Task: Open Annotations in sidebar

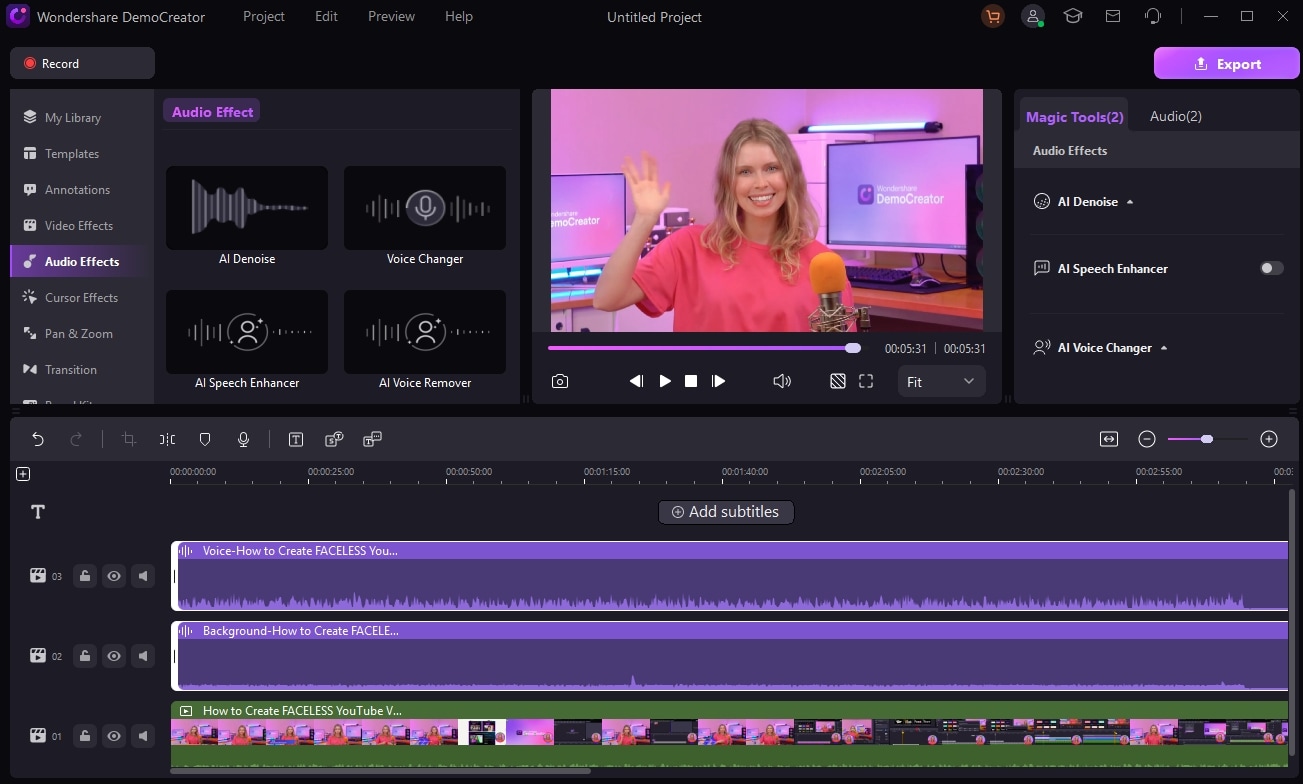Action: pos(81,189)
